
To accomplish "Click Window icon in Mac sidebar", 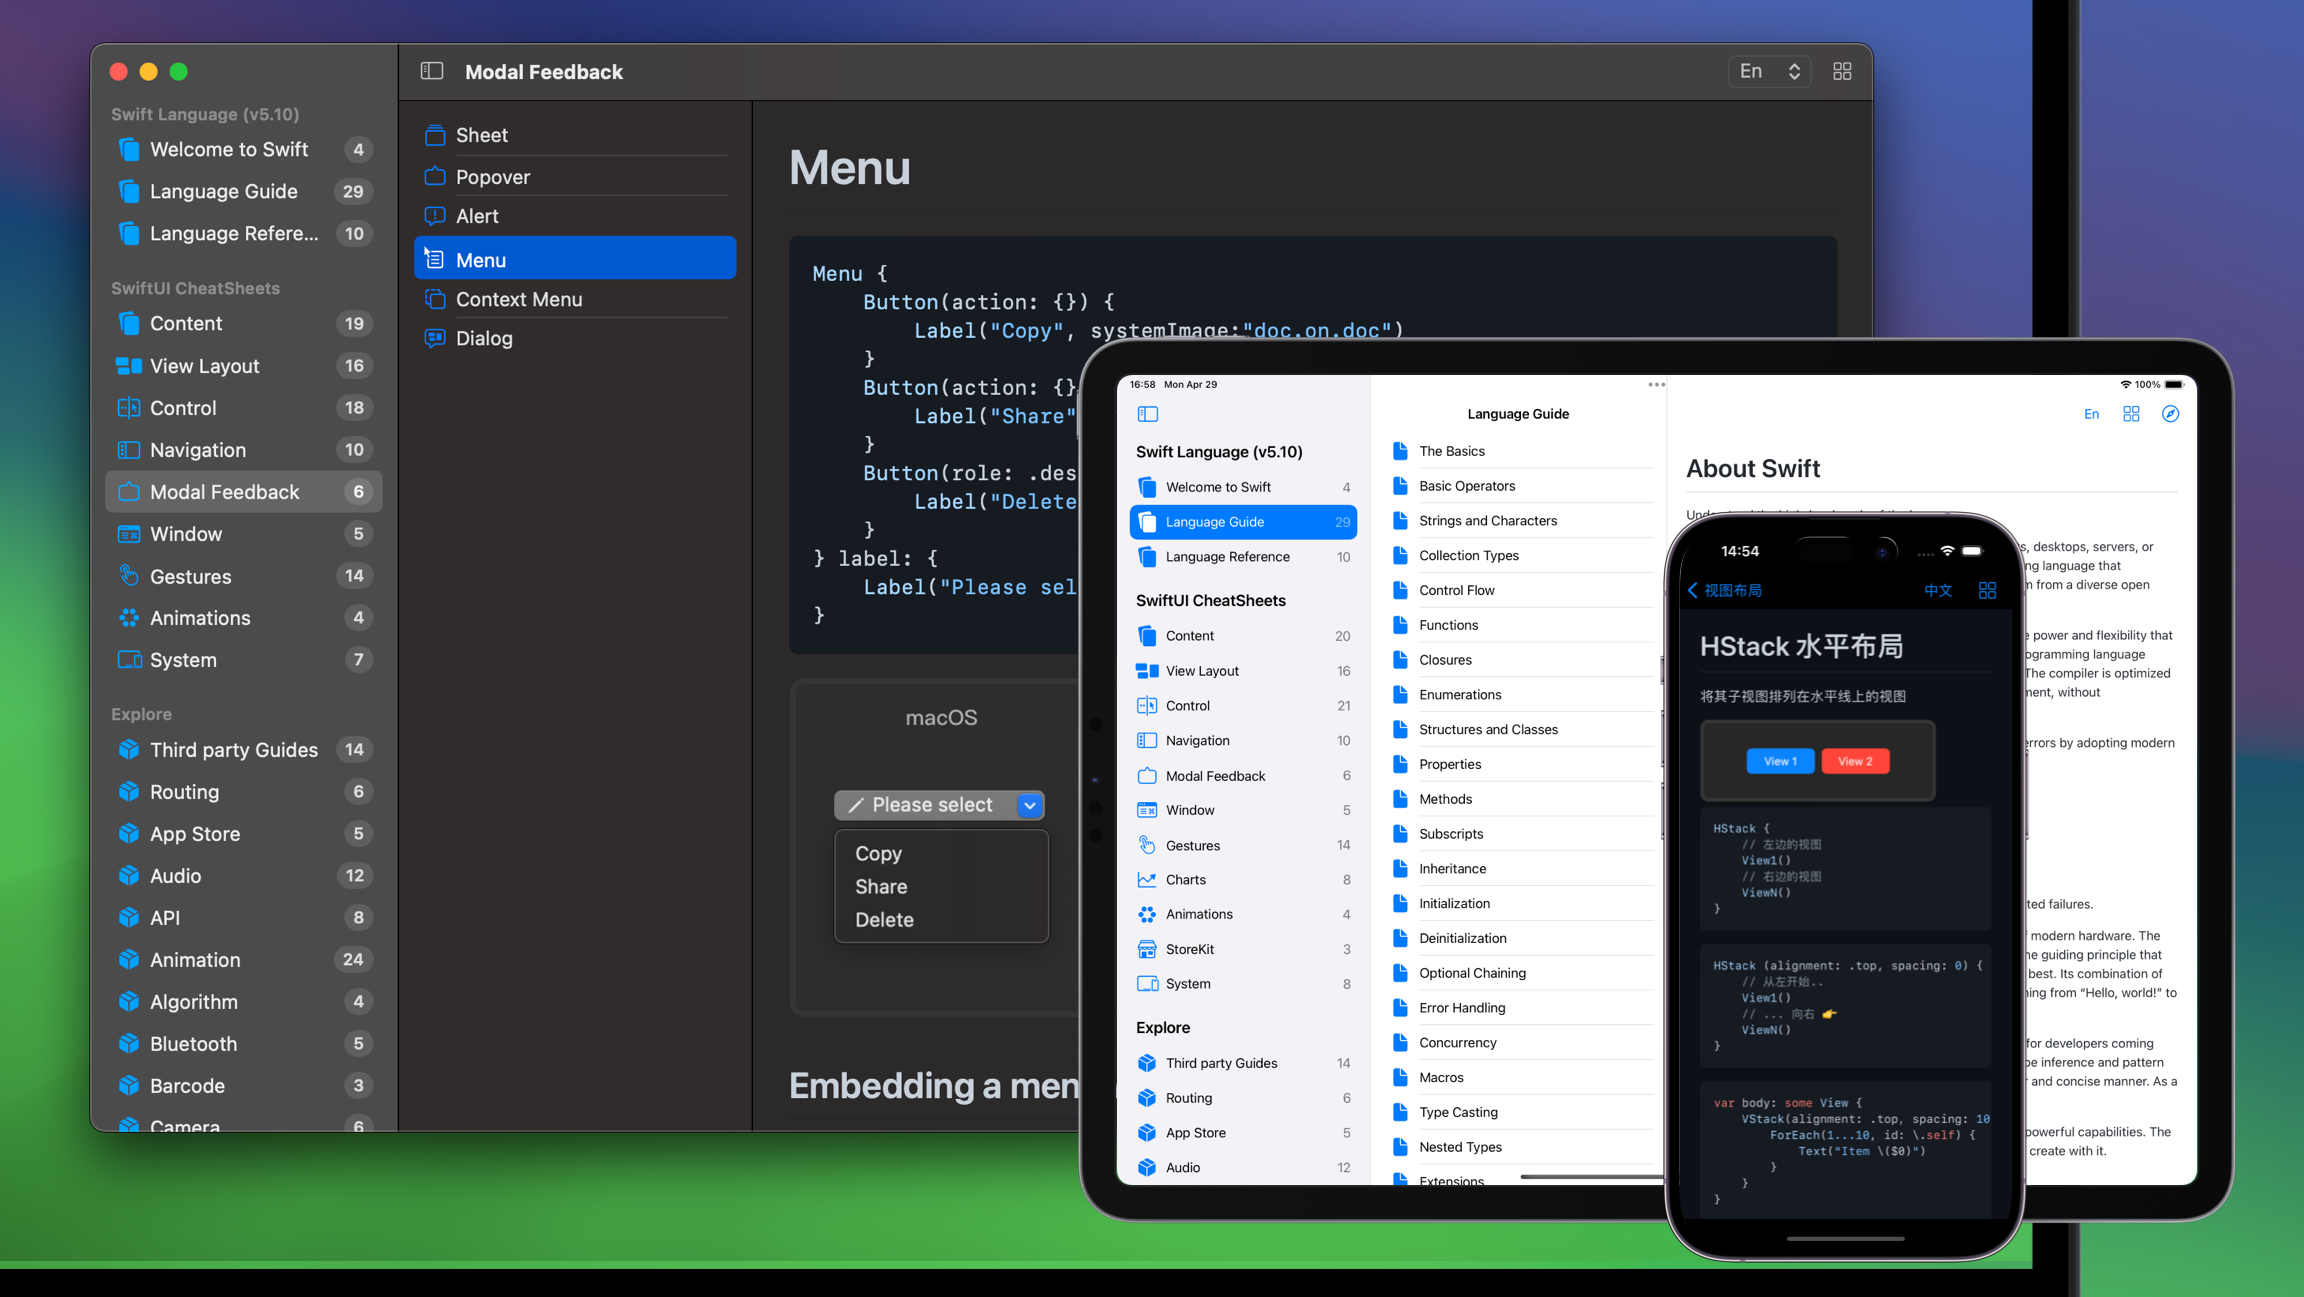I will pos(129,534).
